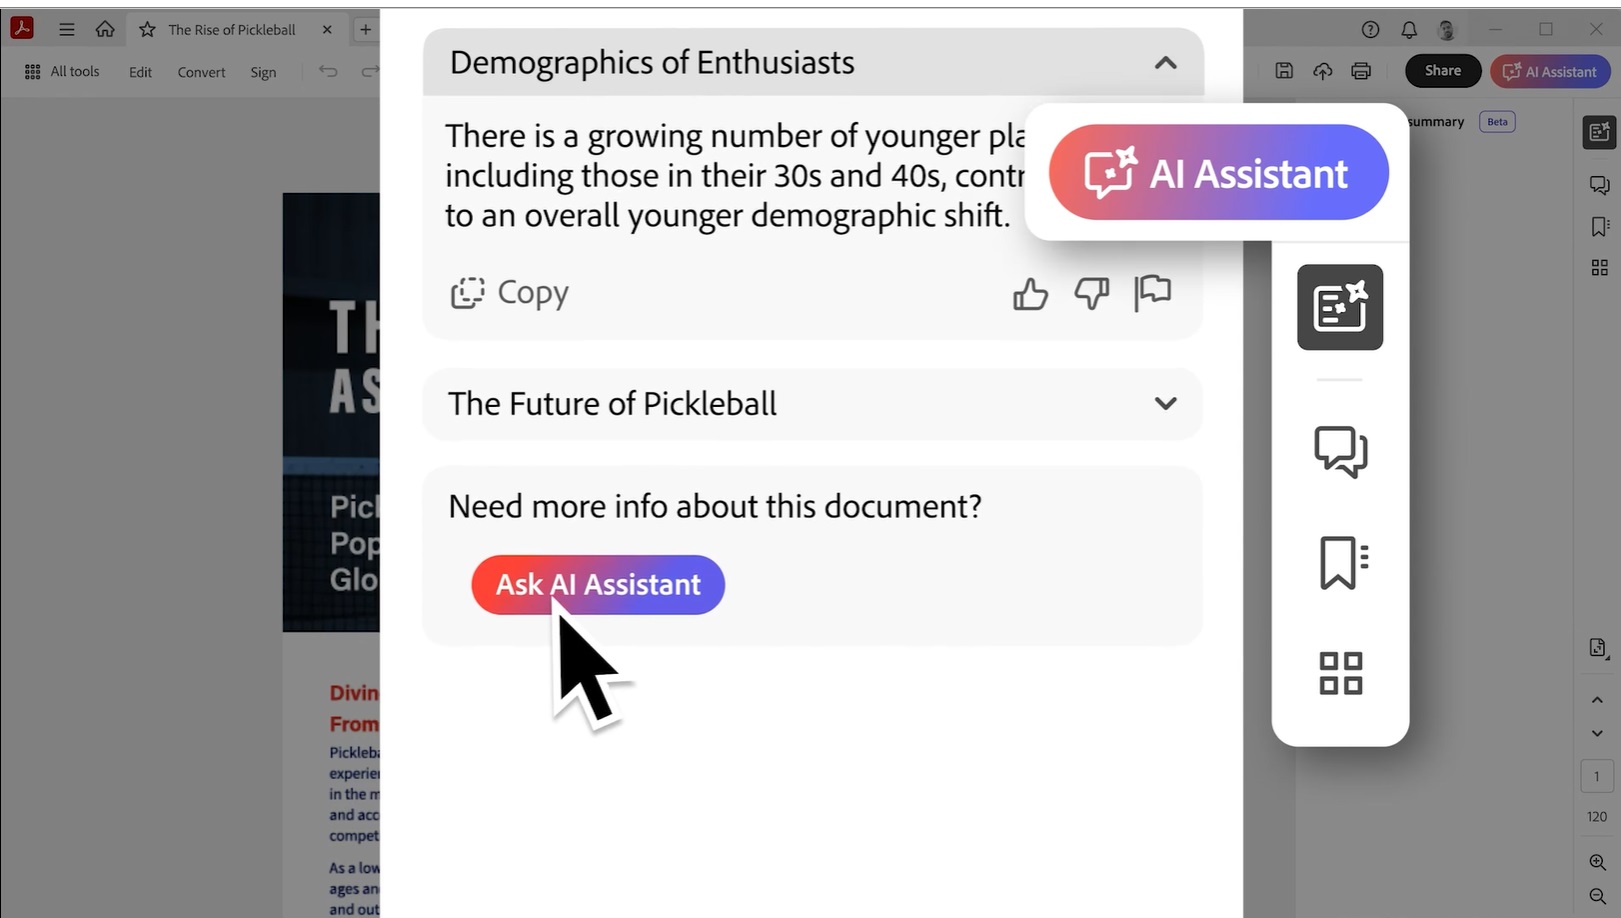This screenshot has width=1621, height=918.
Task: Upload the file to cloud storage
Action: point(1322,70)
